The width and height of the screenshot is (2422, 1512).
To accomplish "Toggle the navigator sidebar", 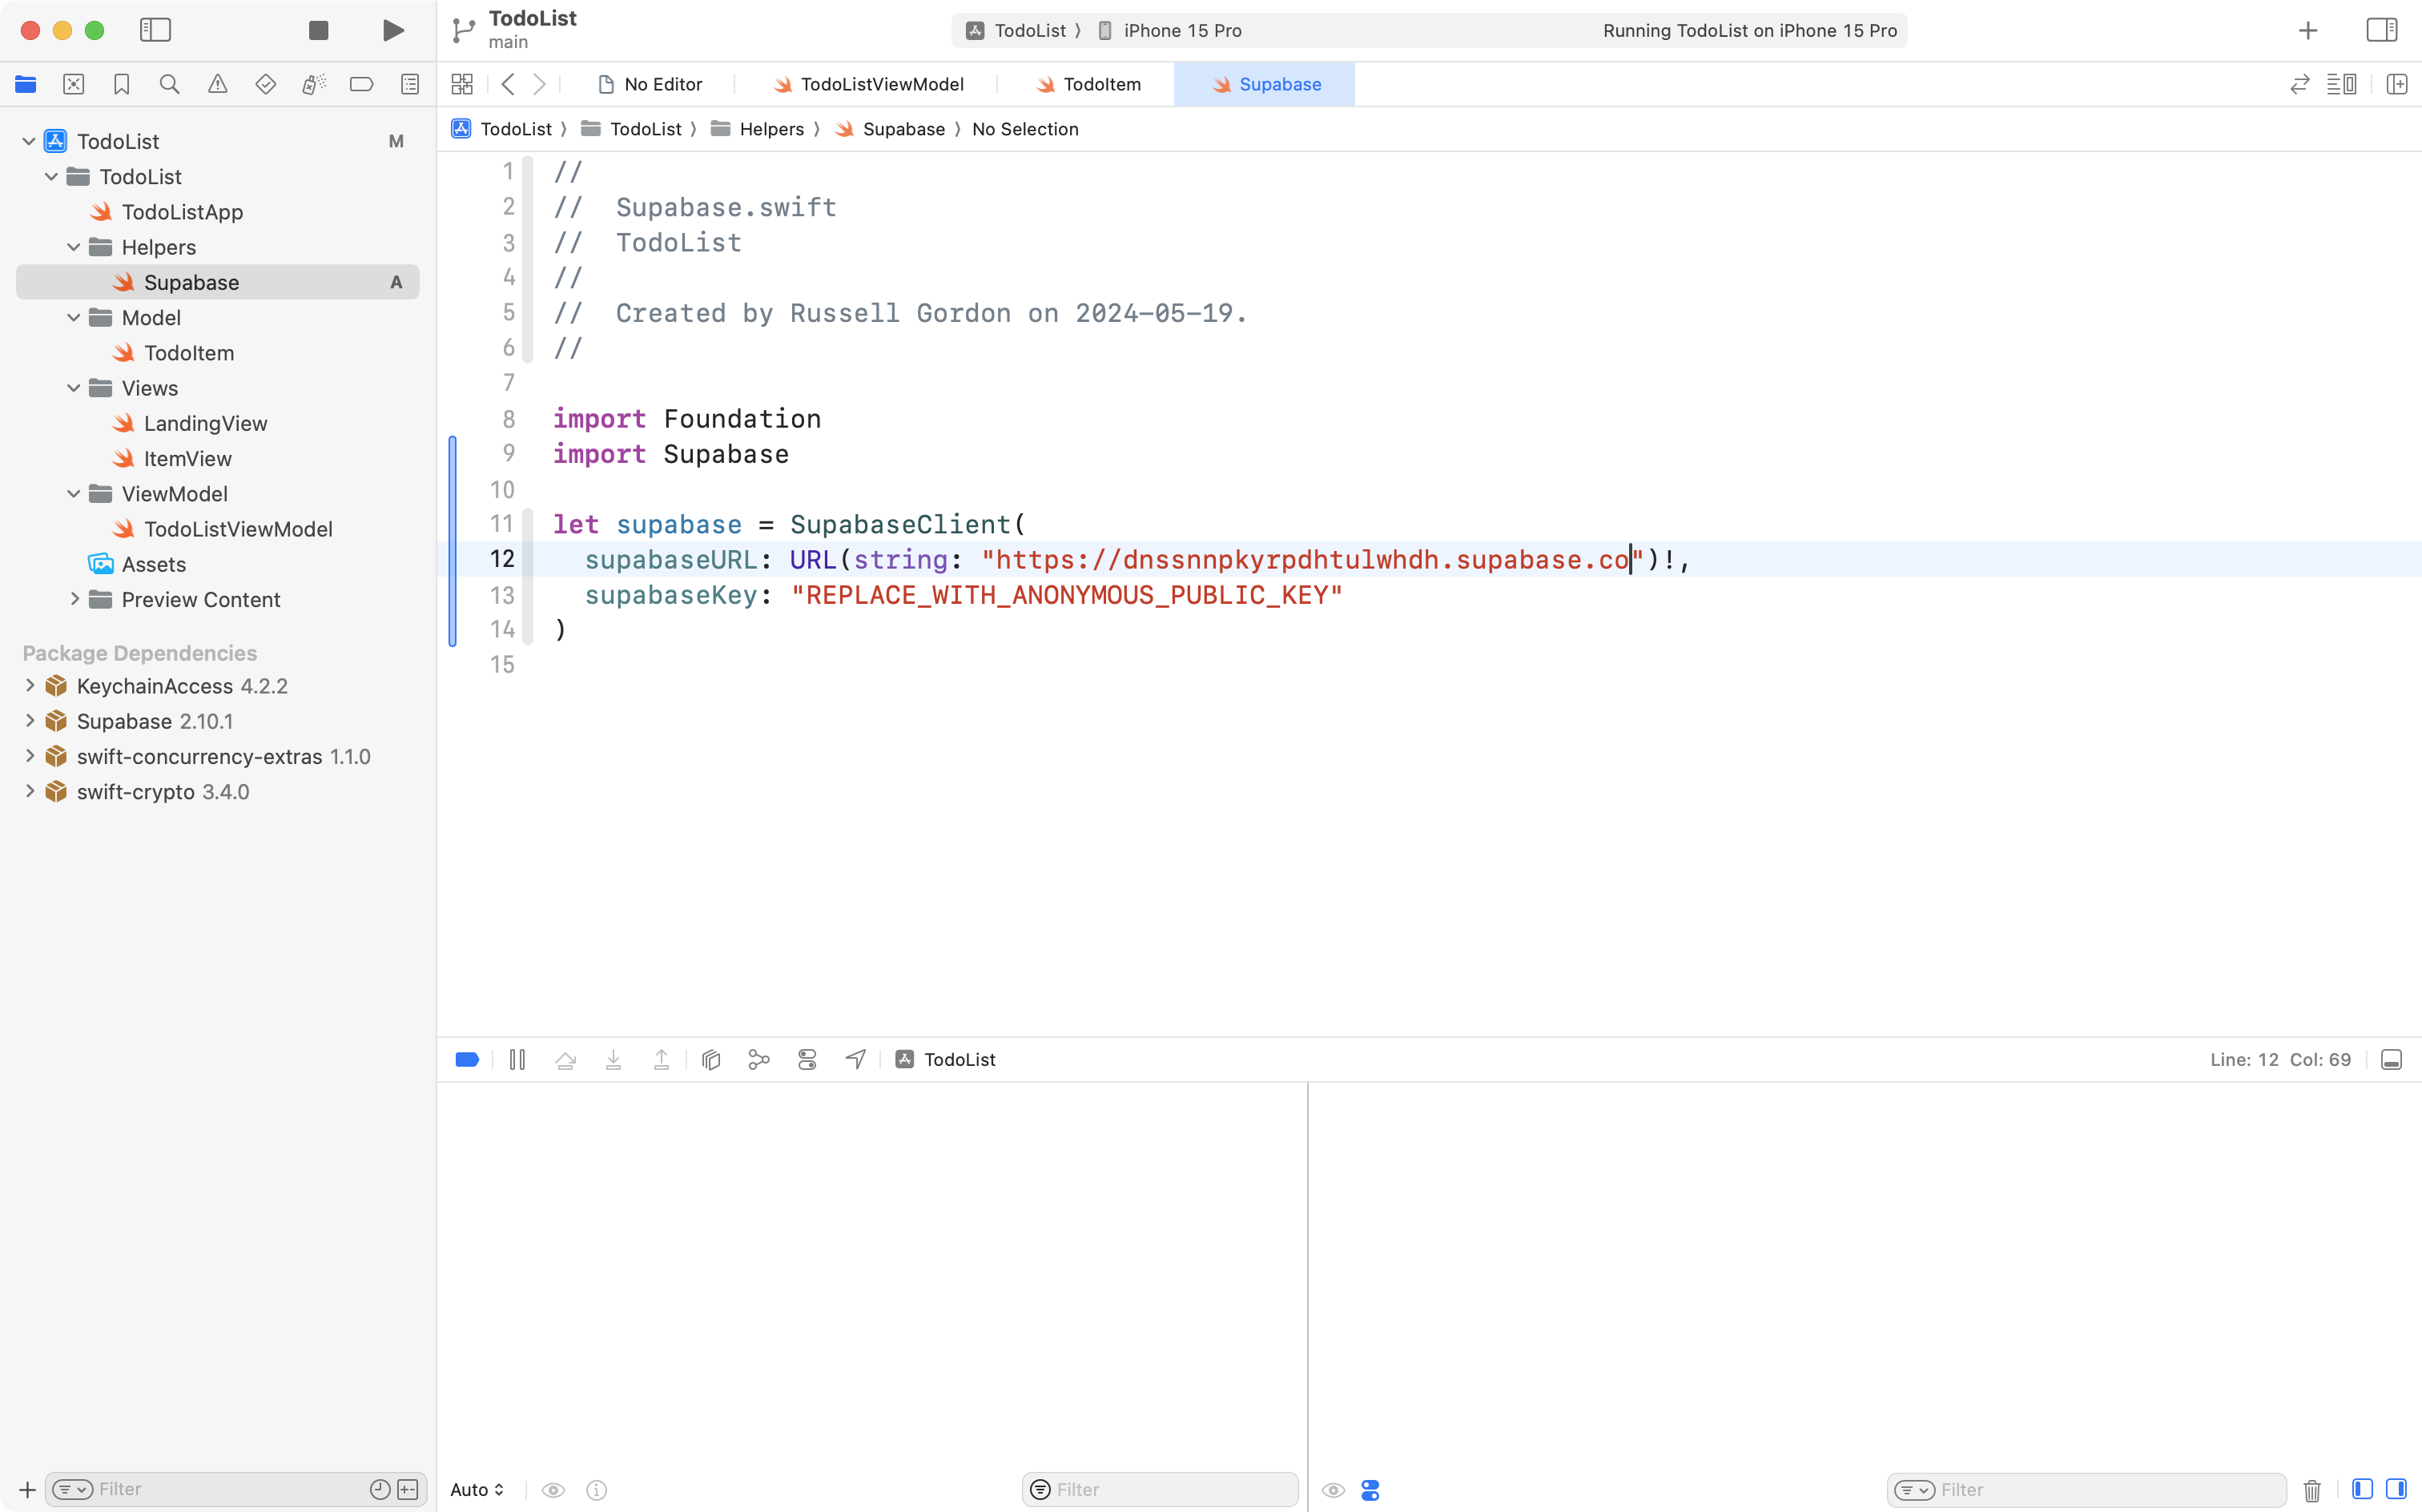I will click(156, 30).
